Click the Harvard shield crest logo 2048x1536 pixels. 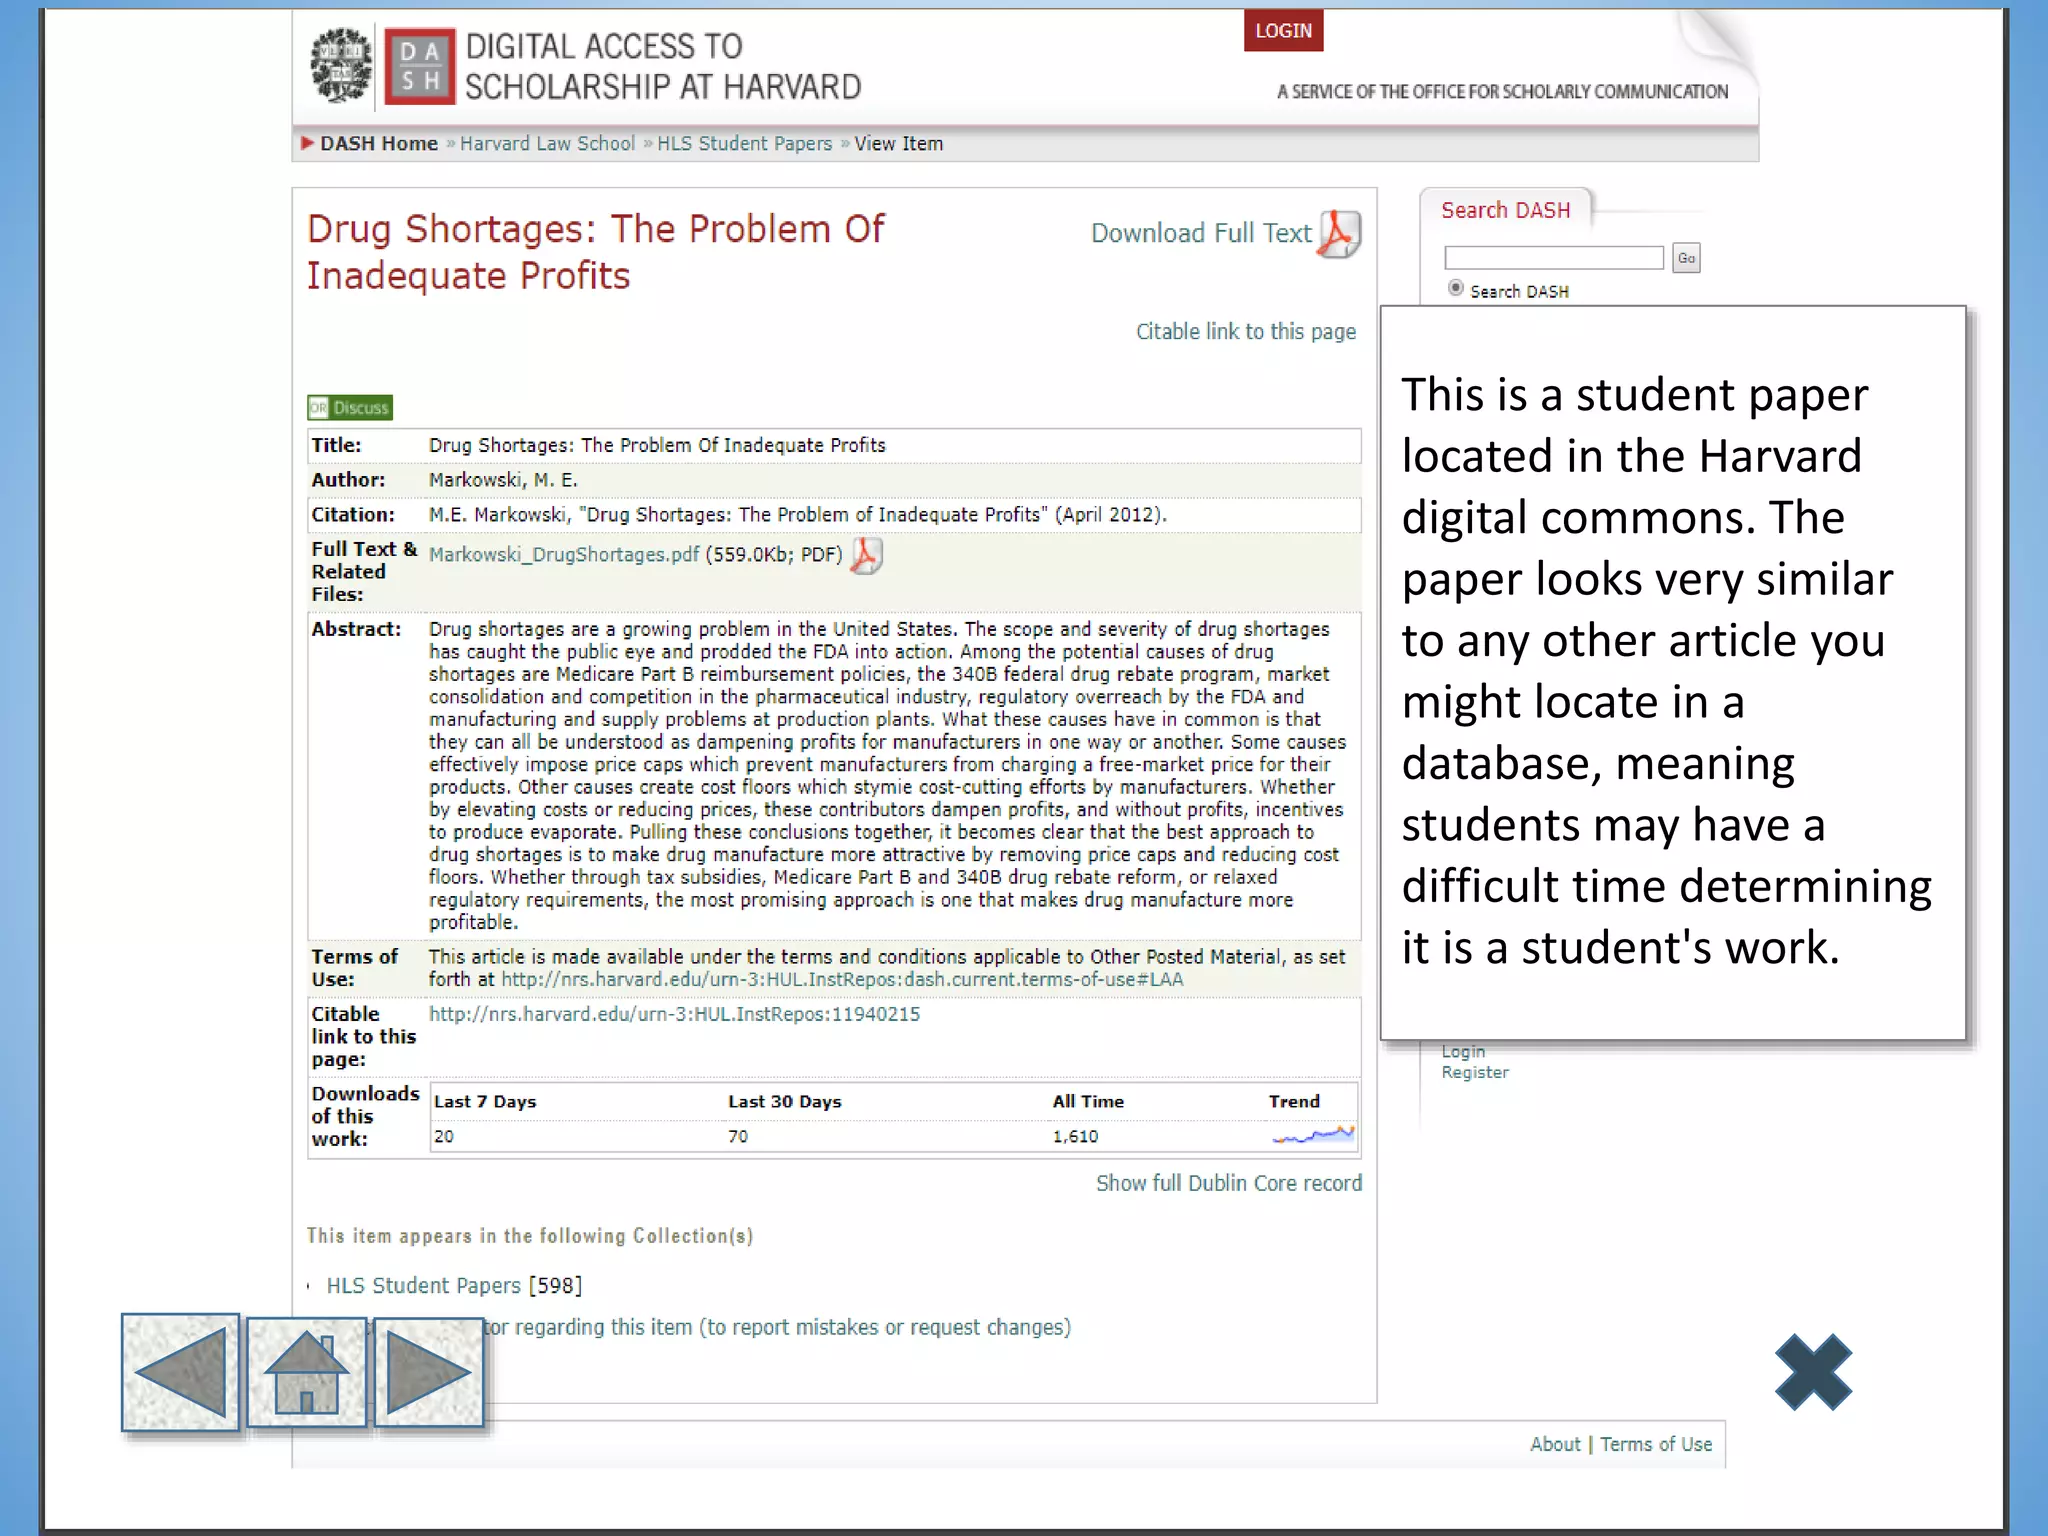[341, 66]
